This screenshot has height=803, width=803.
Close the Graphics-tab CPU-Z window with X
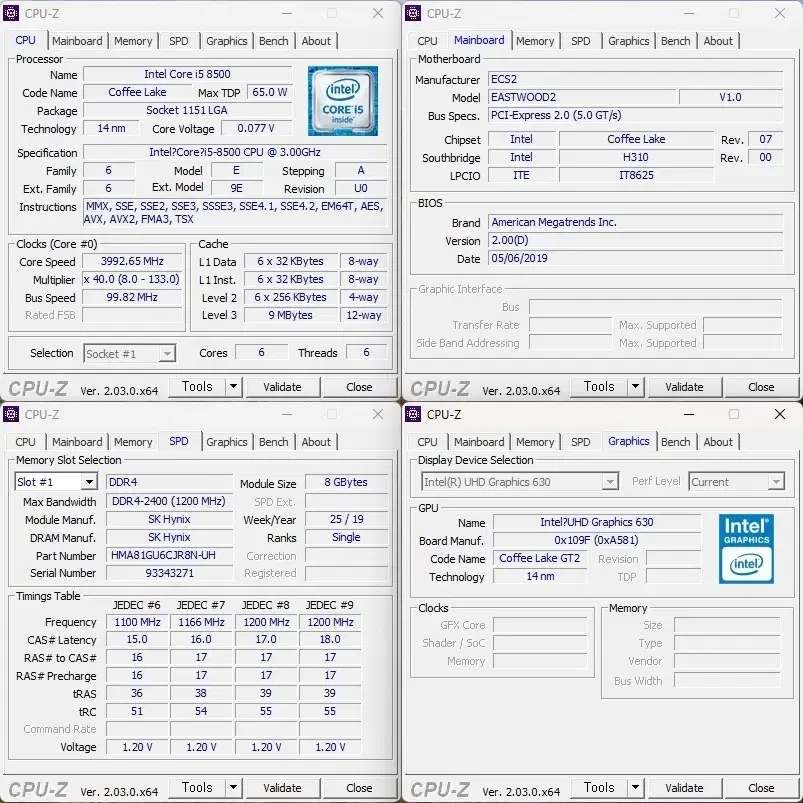click(x=779, y=414)
